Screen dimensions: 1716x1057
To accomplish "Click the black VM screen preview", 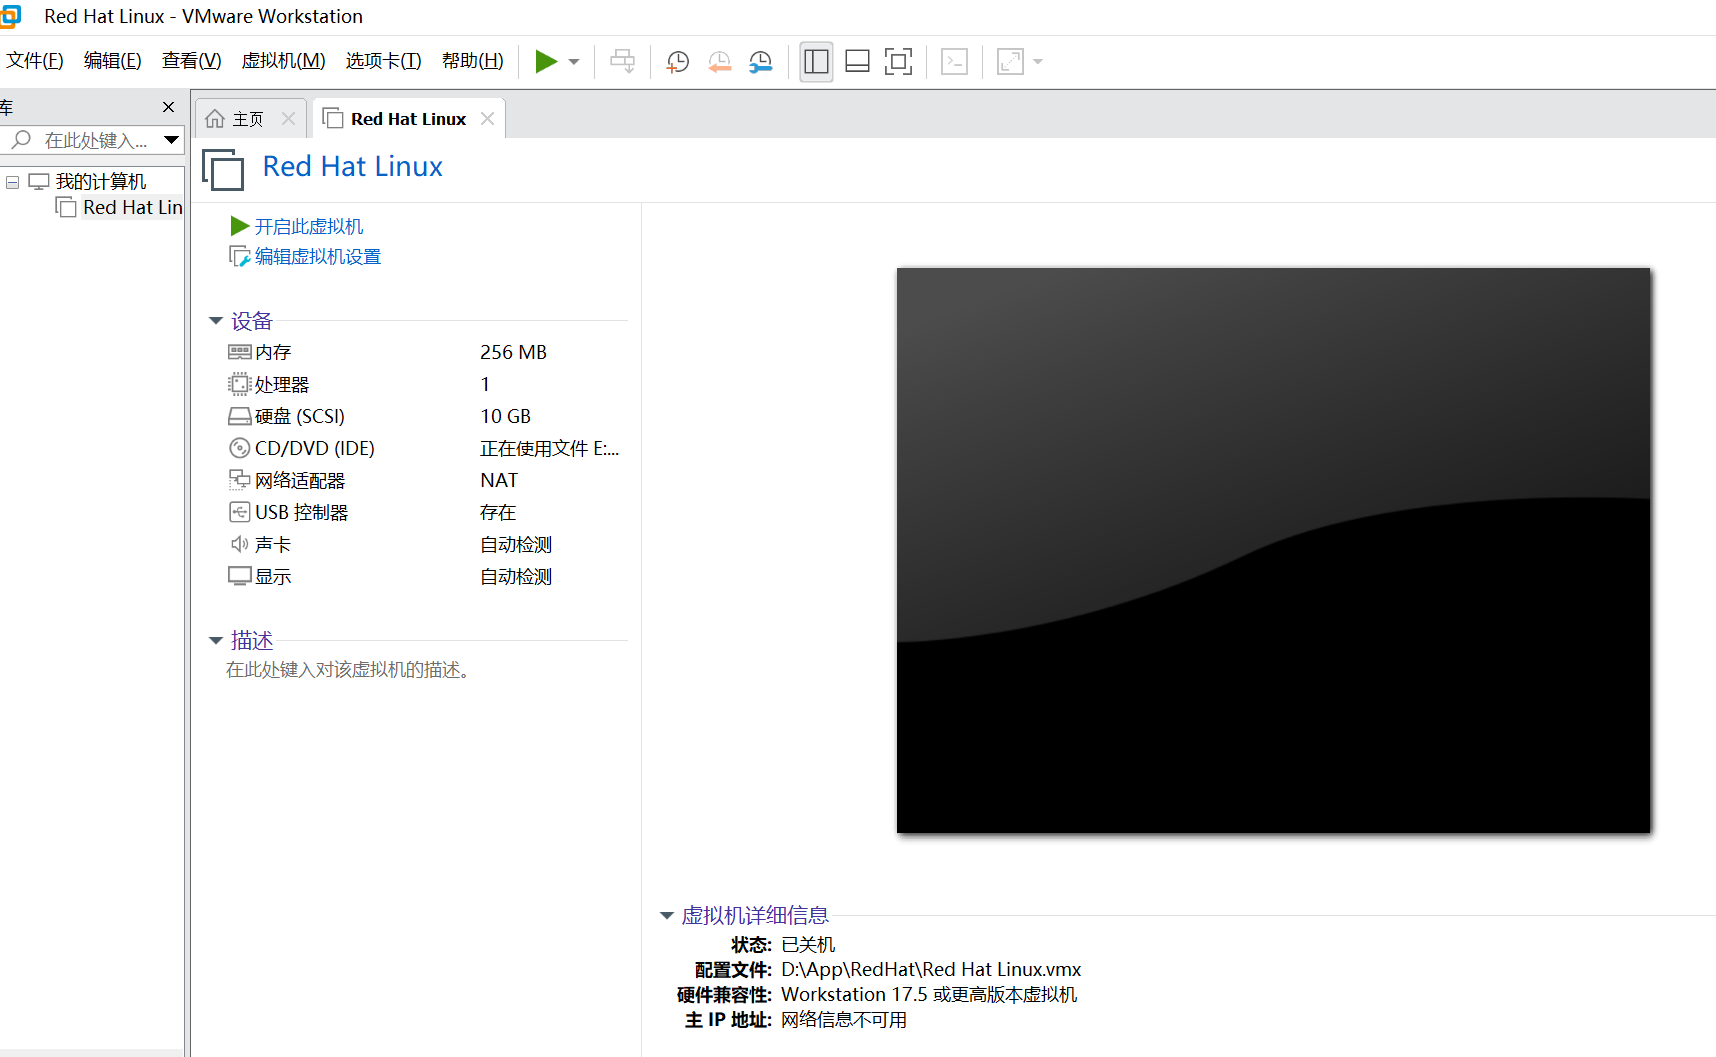I will pos(1273,550).
